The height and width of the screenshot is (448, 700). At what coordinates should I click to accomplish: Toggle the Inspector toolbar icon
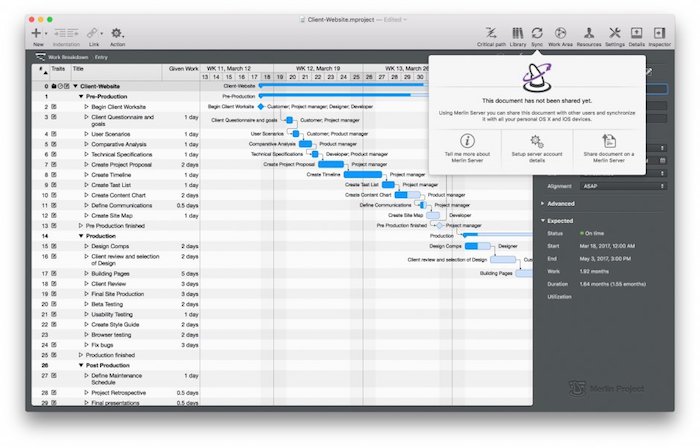[659, 33]
